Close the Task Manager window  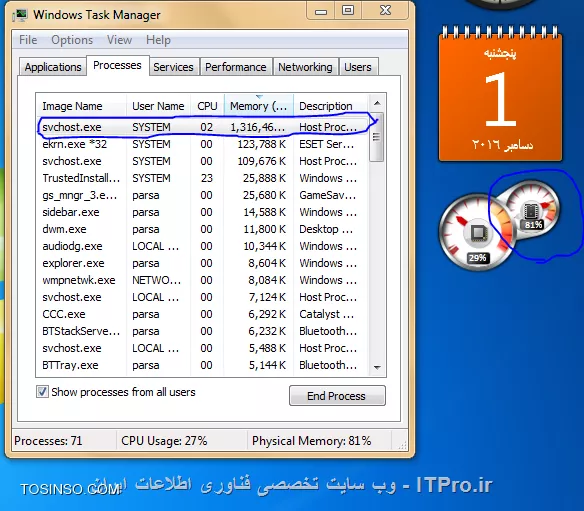click(385, 10)
